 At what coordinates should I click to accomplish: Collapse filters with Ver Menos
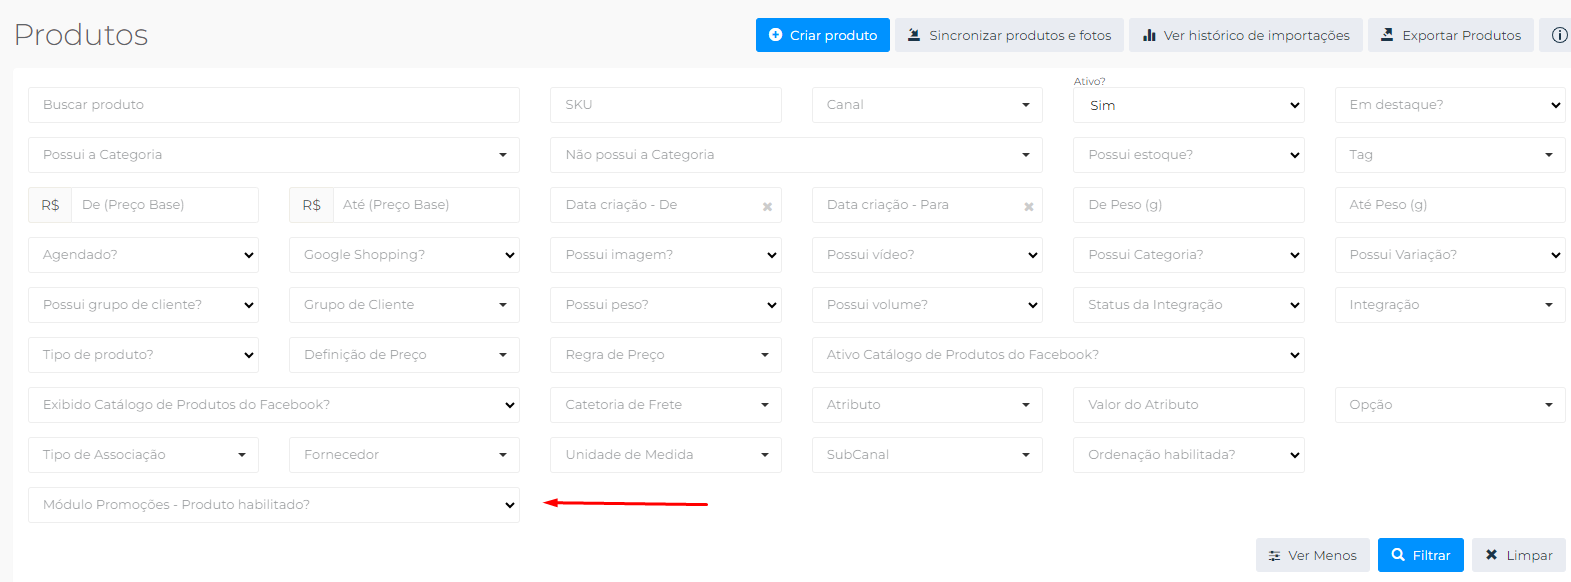click(1312, 555)
